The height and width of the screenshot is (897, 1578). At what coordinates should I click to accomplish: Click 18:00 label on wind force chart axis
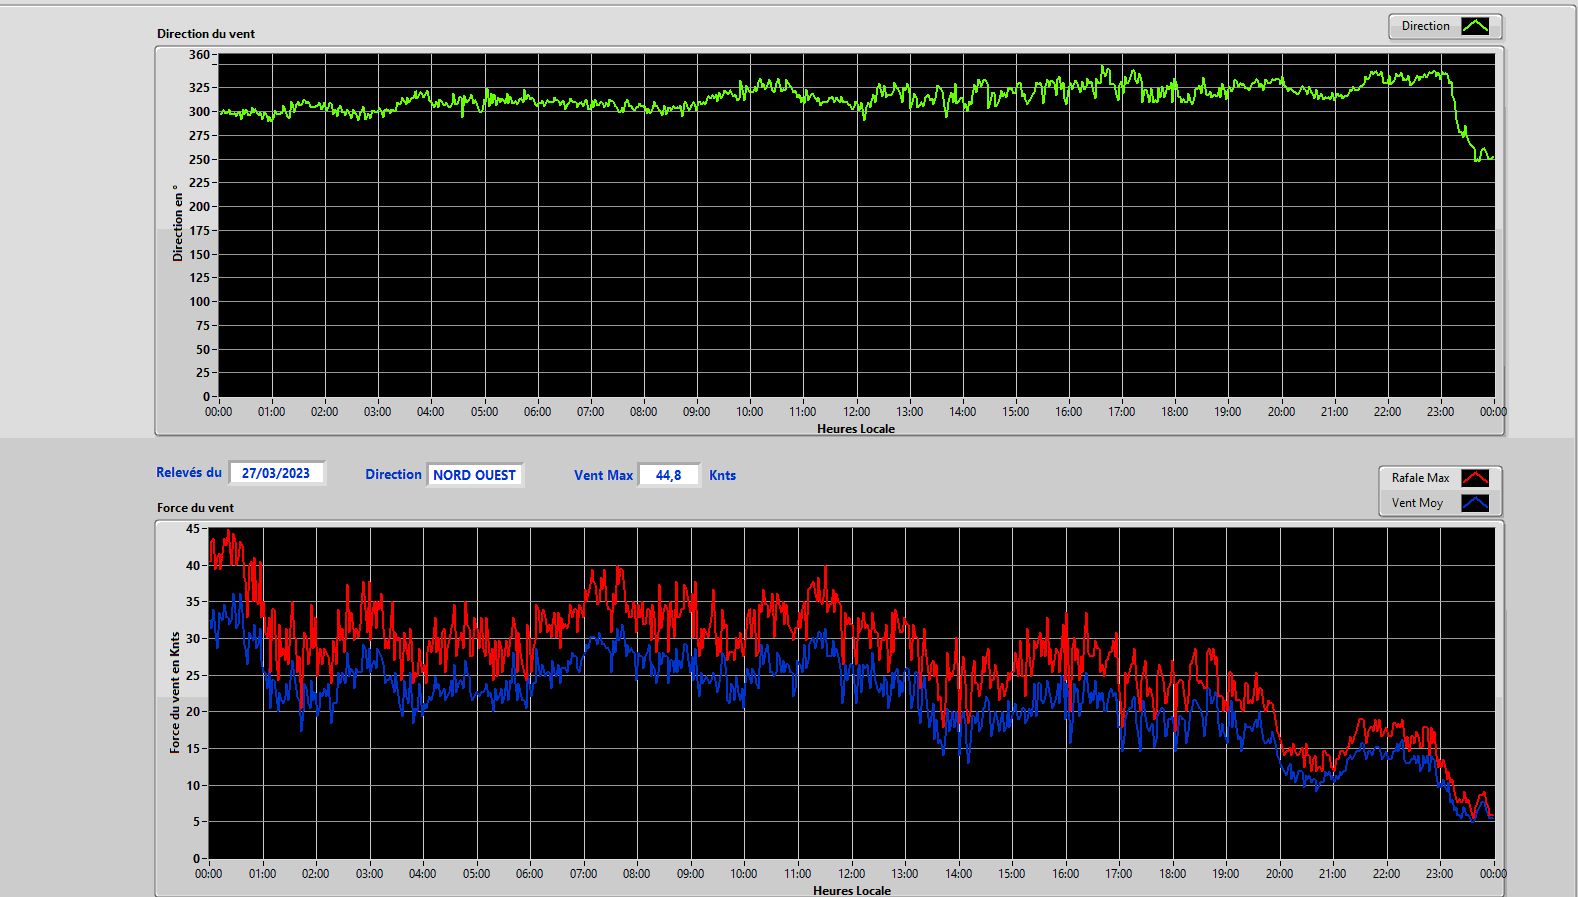(x=1172, y=874)
